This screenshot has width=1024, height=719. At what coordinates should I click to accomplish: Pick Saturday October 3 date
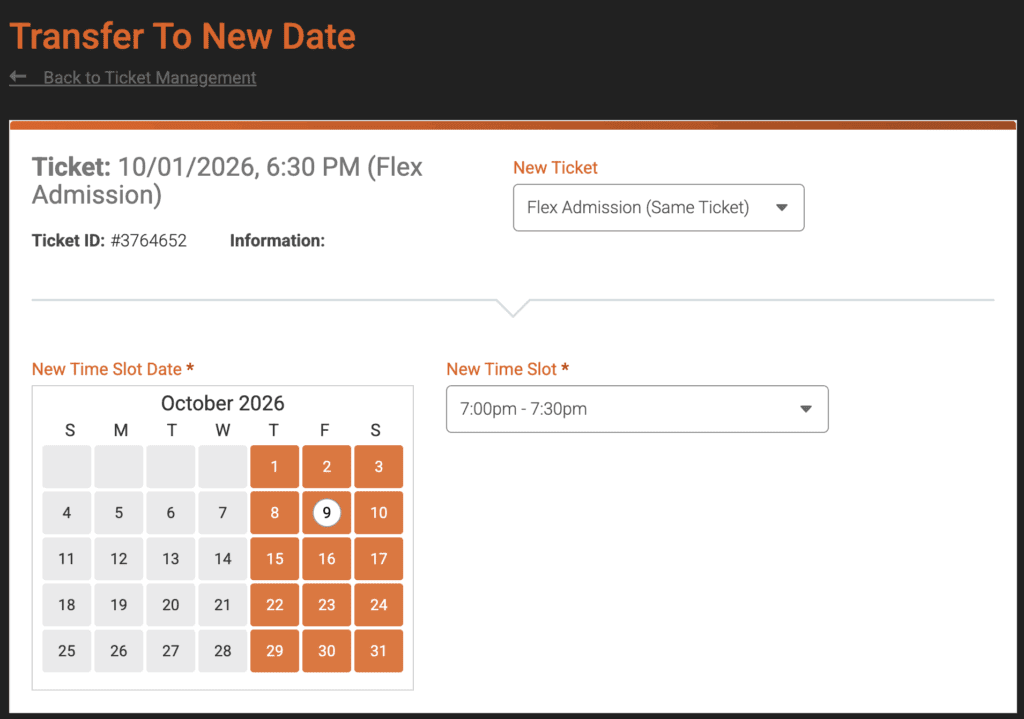pyautogui.click(x=379, y=467)
